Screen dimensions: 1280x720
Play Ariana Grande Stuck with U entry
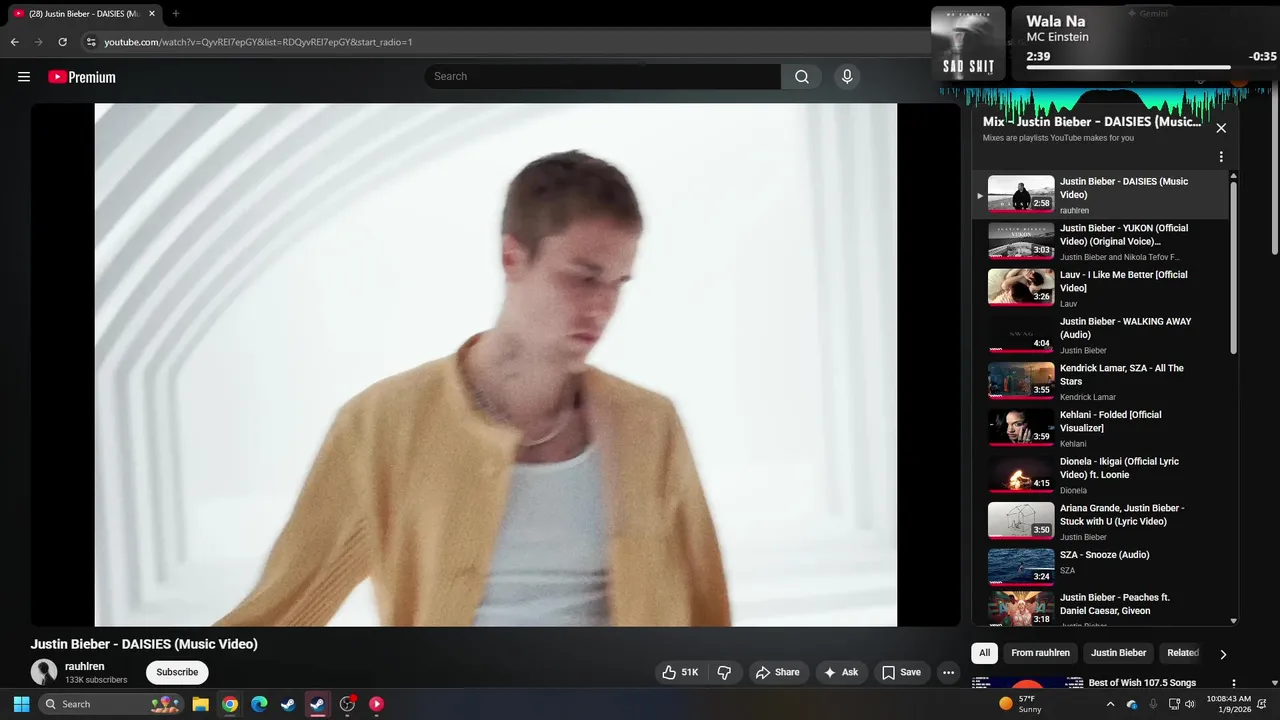[1100, 521]
